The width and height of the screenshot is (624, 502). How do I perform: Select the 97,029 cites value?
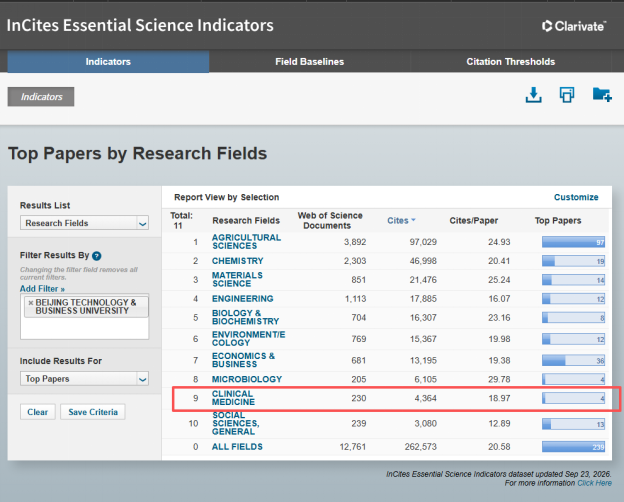pos(423,242)
